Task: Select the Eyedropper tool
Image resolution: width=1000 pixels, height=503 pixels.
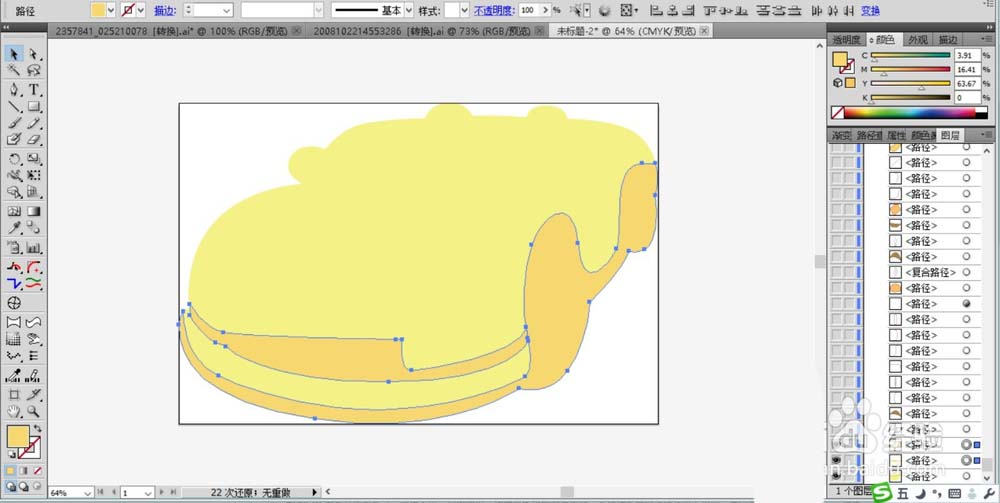Action: 14,228
